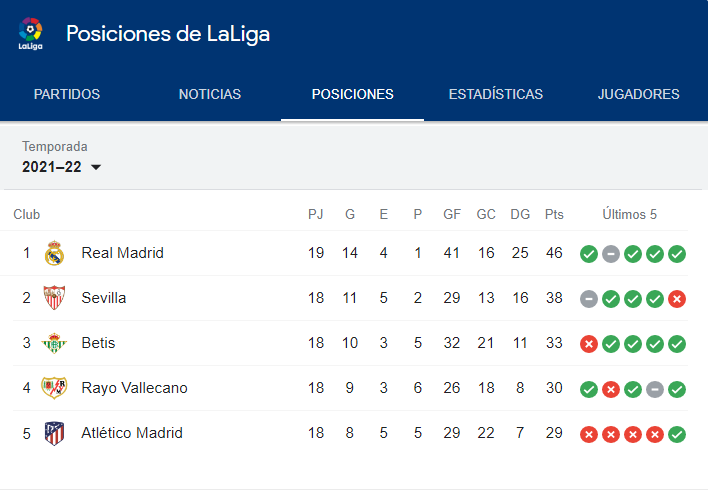The image size is (708, 493).
Task: Click the Sevilla club crest
Action: pos(54,298)
